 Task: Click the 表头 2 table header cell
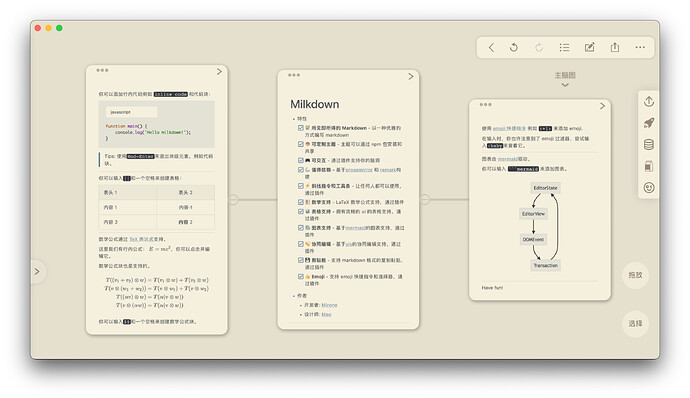[186, 192]
